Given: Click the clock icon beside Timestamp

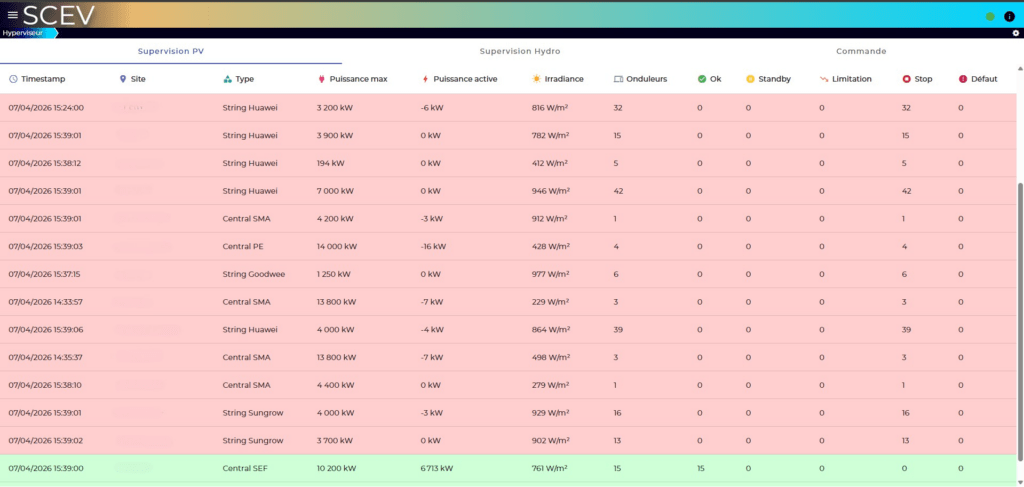Looking at the screenshot, I should [x=13, y=78].
